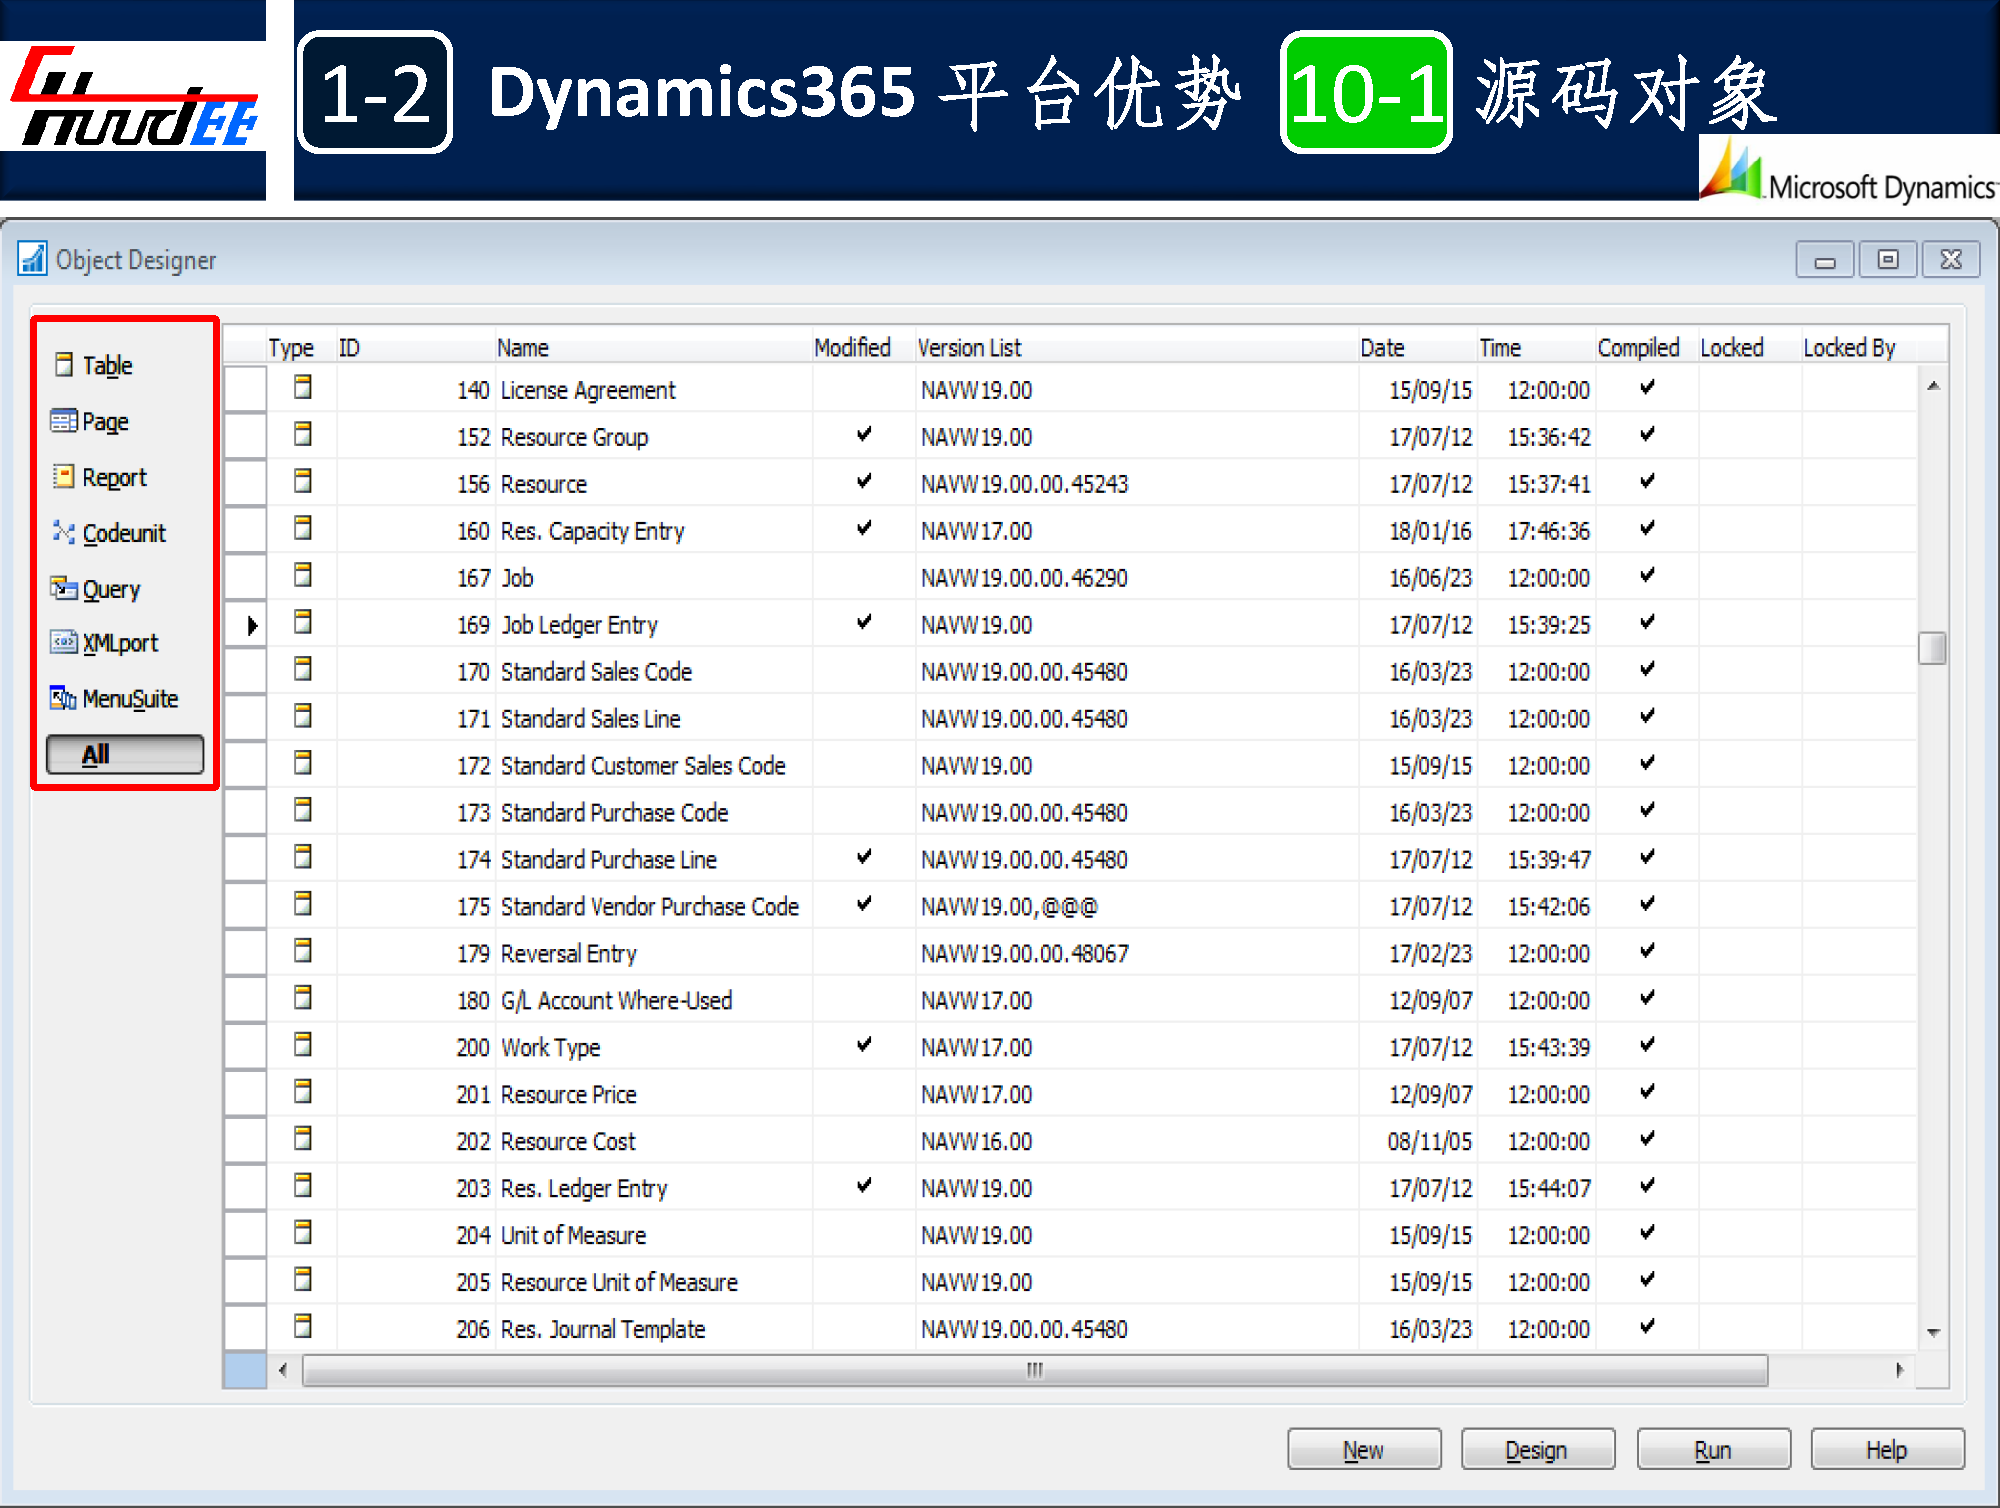This screenshot has height=1508, width=2000.
Task: Toggle Modified checkmark for Resource Group
Action: click(x=864, y=435)
